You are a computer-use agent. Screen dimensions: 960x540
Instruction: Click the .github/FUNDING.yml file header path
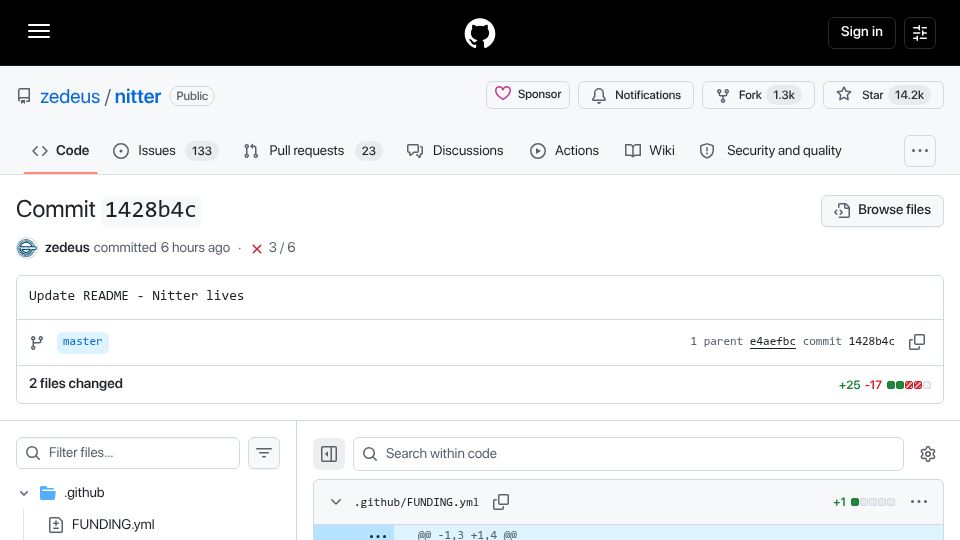pyautogui.click(x=416, y=502)
